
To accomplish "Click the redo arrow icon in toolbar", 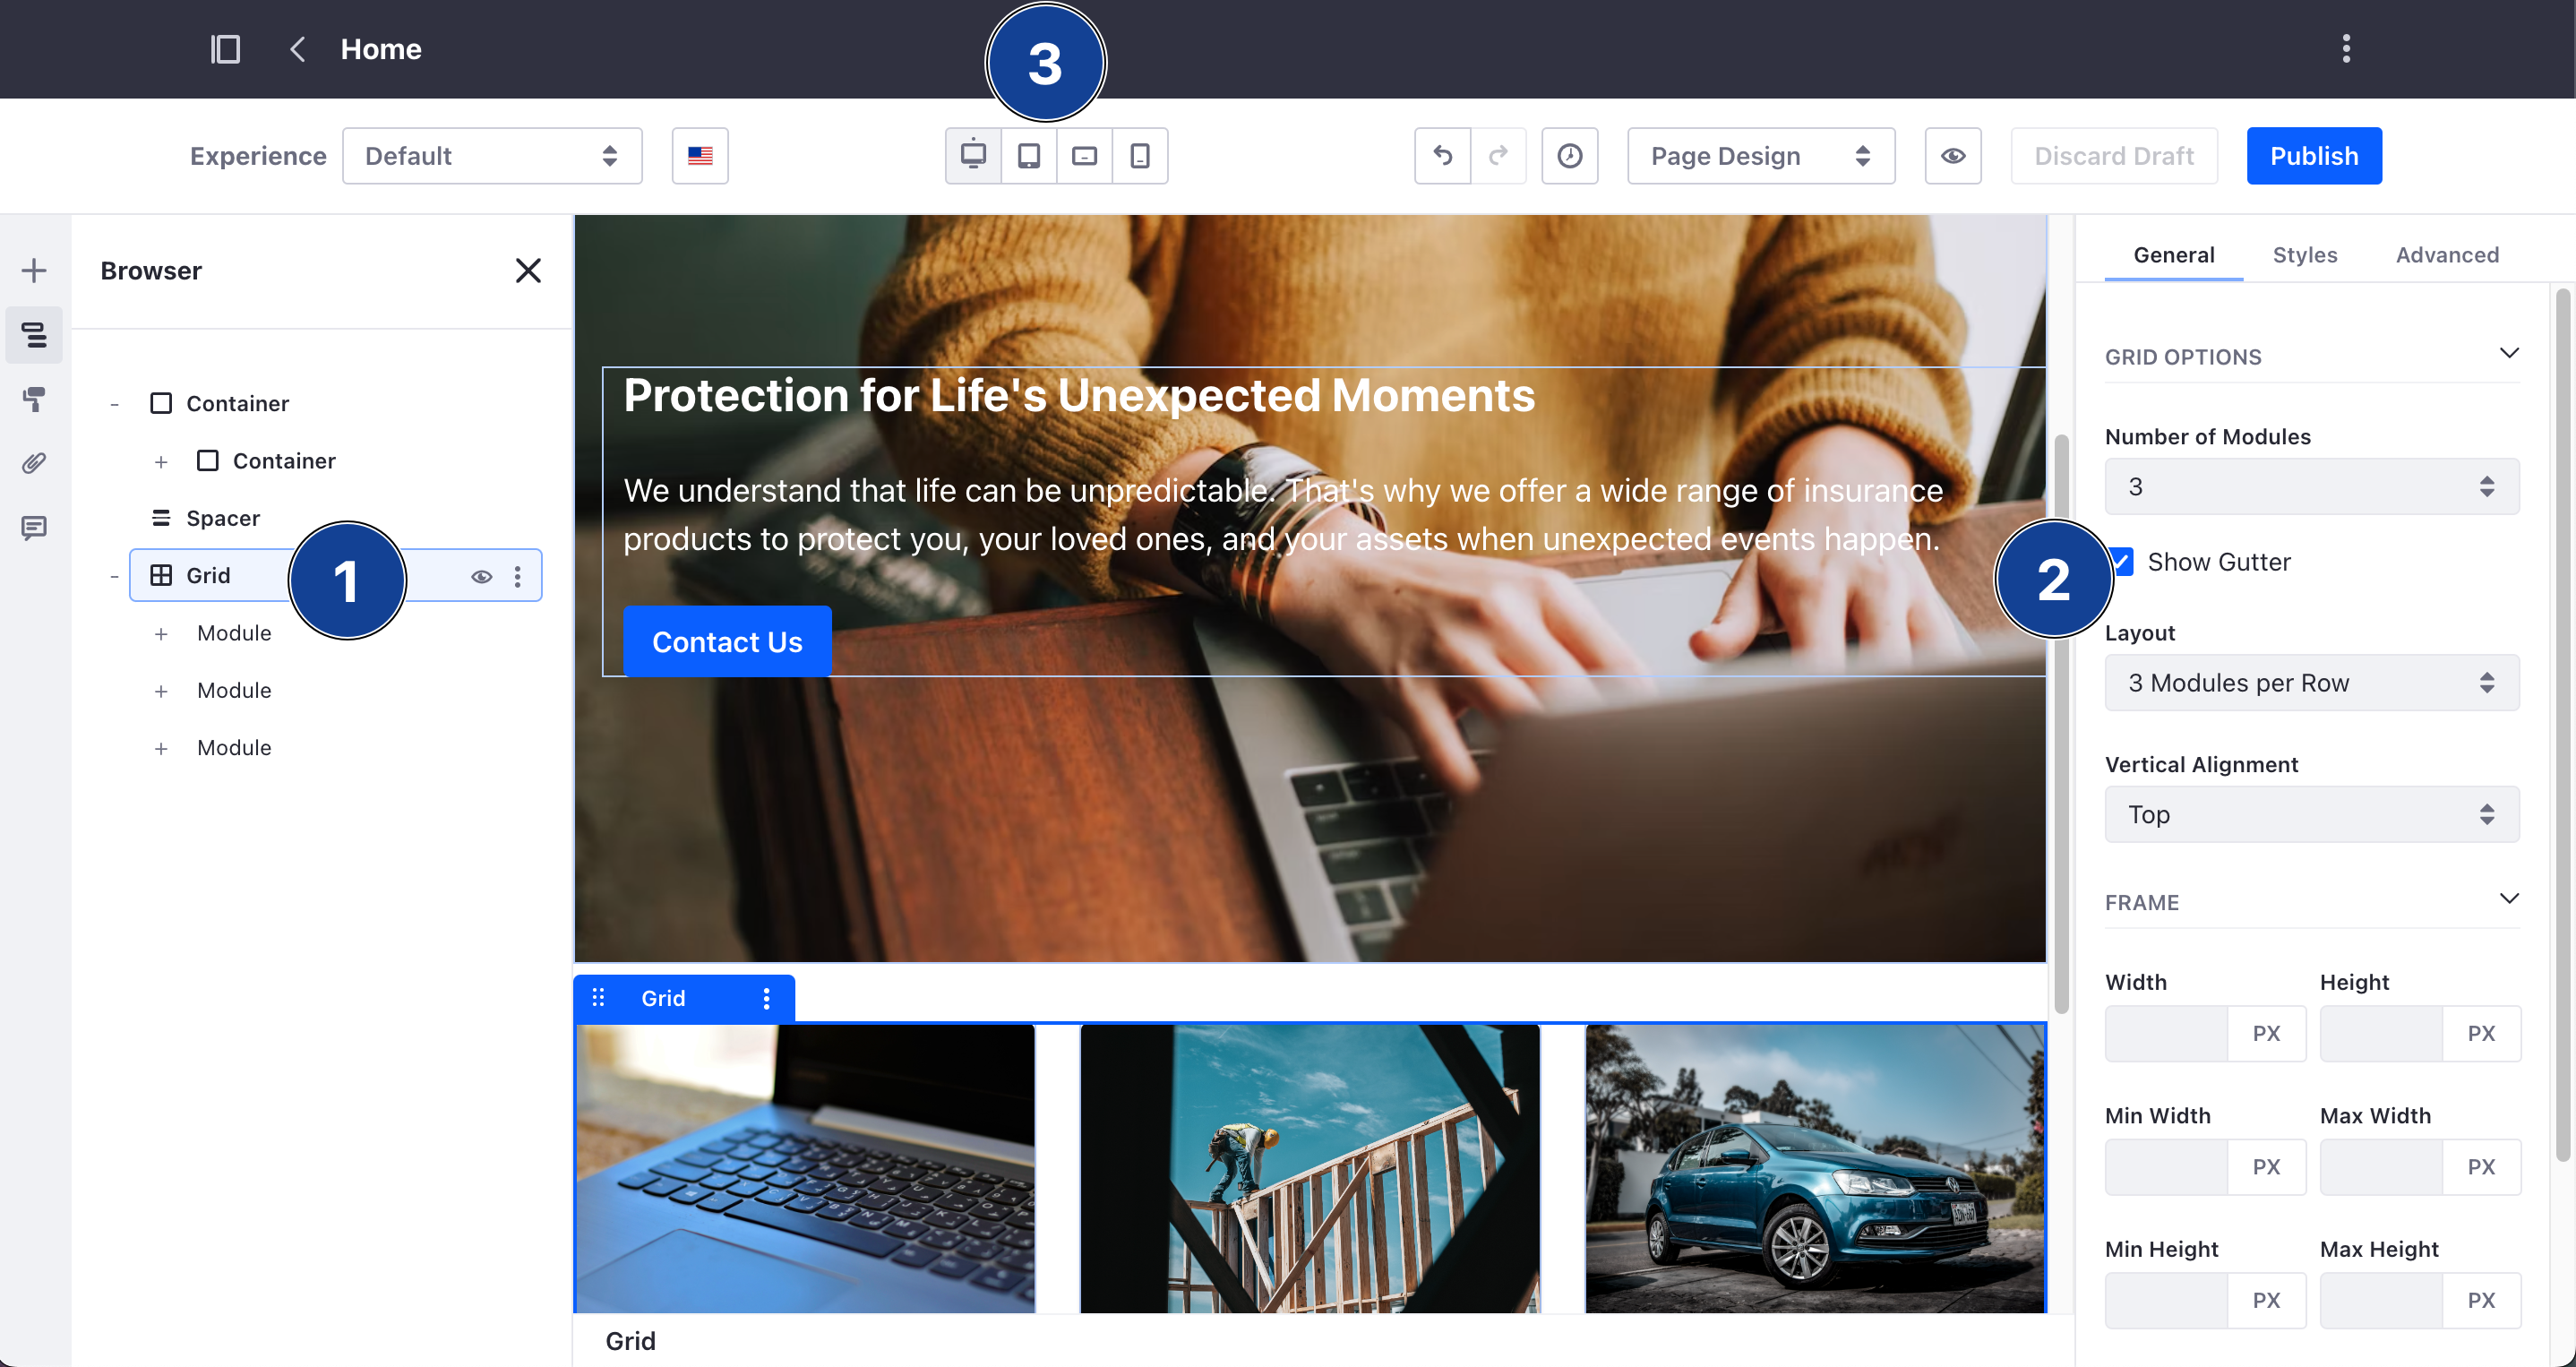I will [x=1498, y=155].
